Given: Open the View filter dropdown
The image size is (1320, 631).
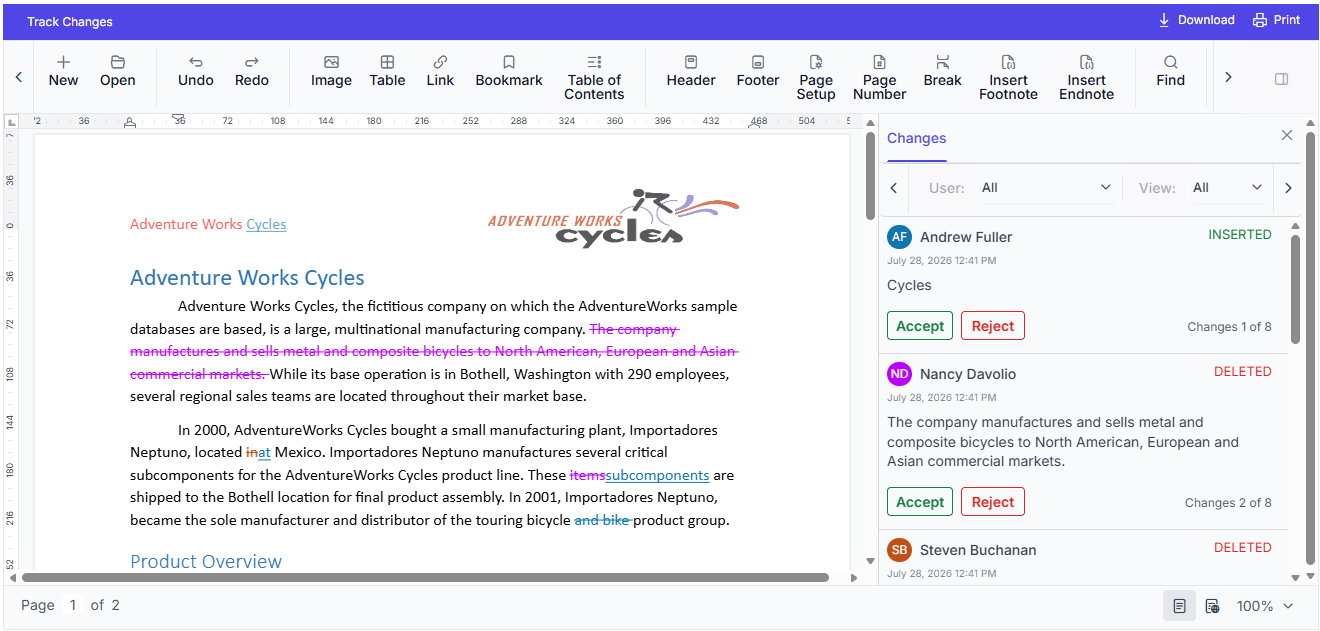Looking at the screenshot, I should coord(1228,188).
